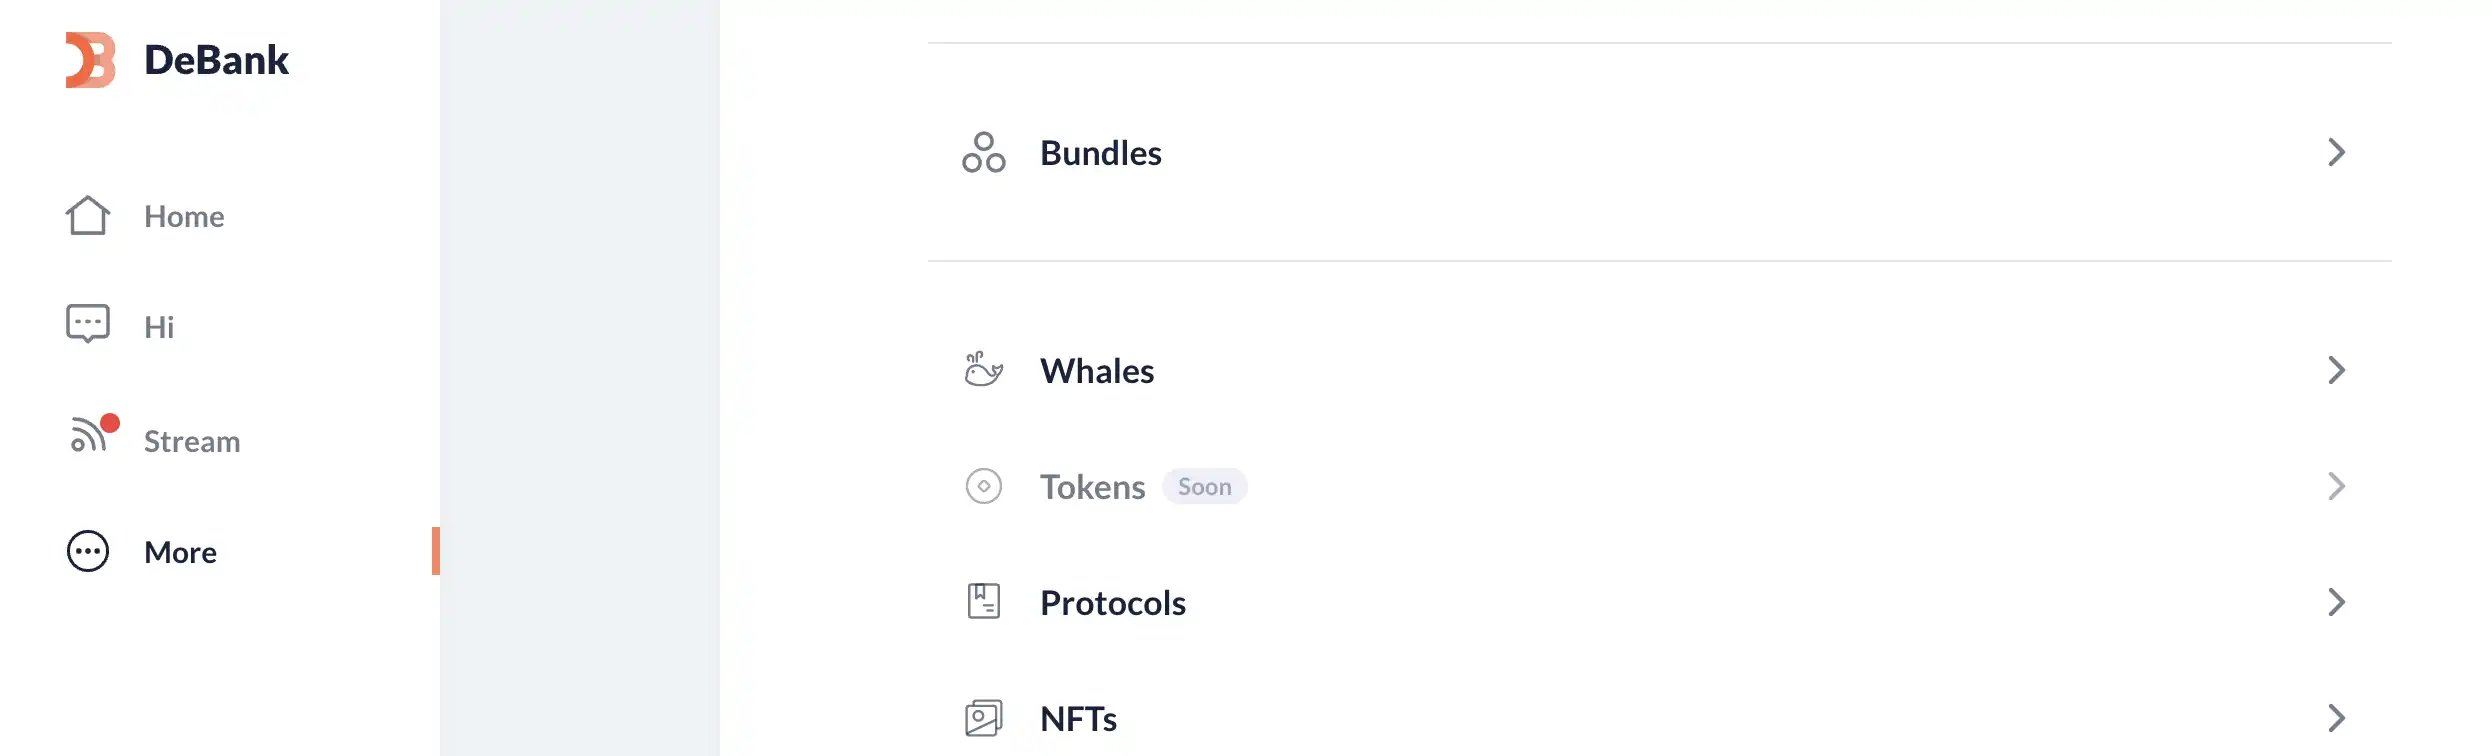Click the Stream feed icon
The image size is (2492, 756).
(x=88, y=436)
